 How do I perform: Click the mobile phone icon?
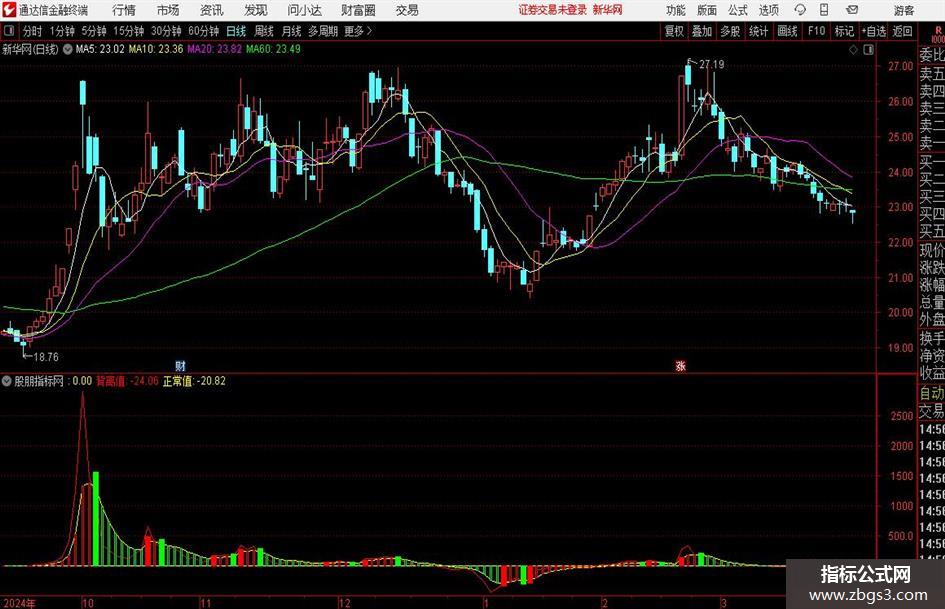coord(824,10)
